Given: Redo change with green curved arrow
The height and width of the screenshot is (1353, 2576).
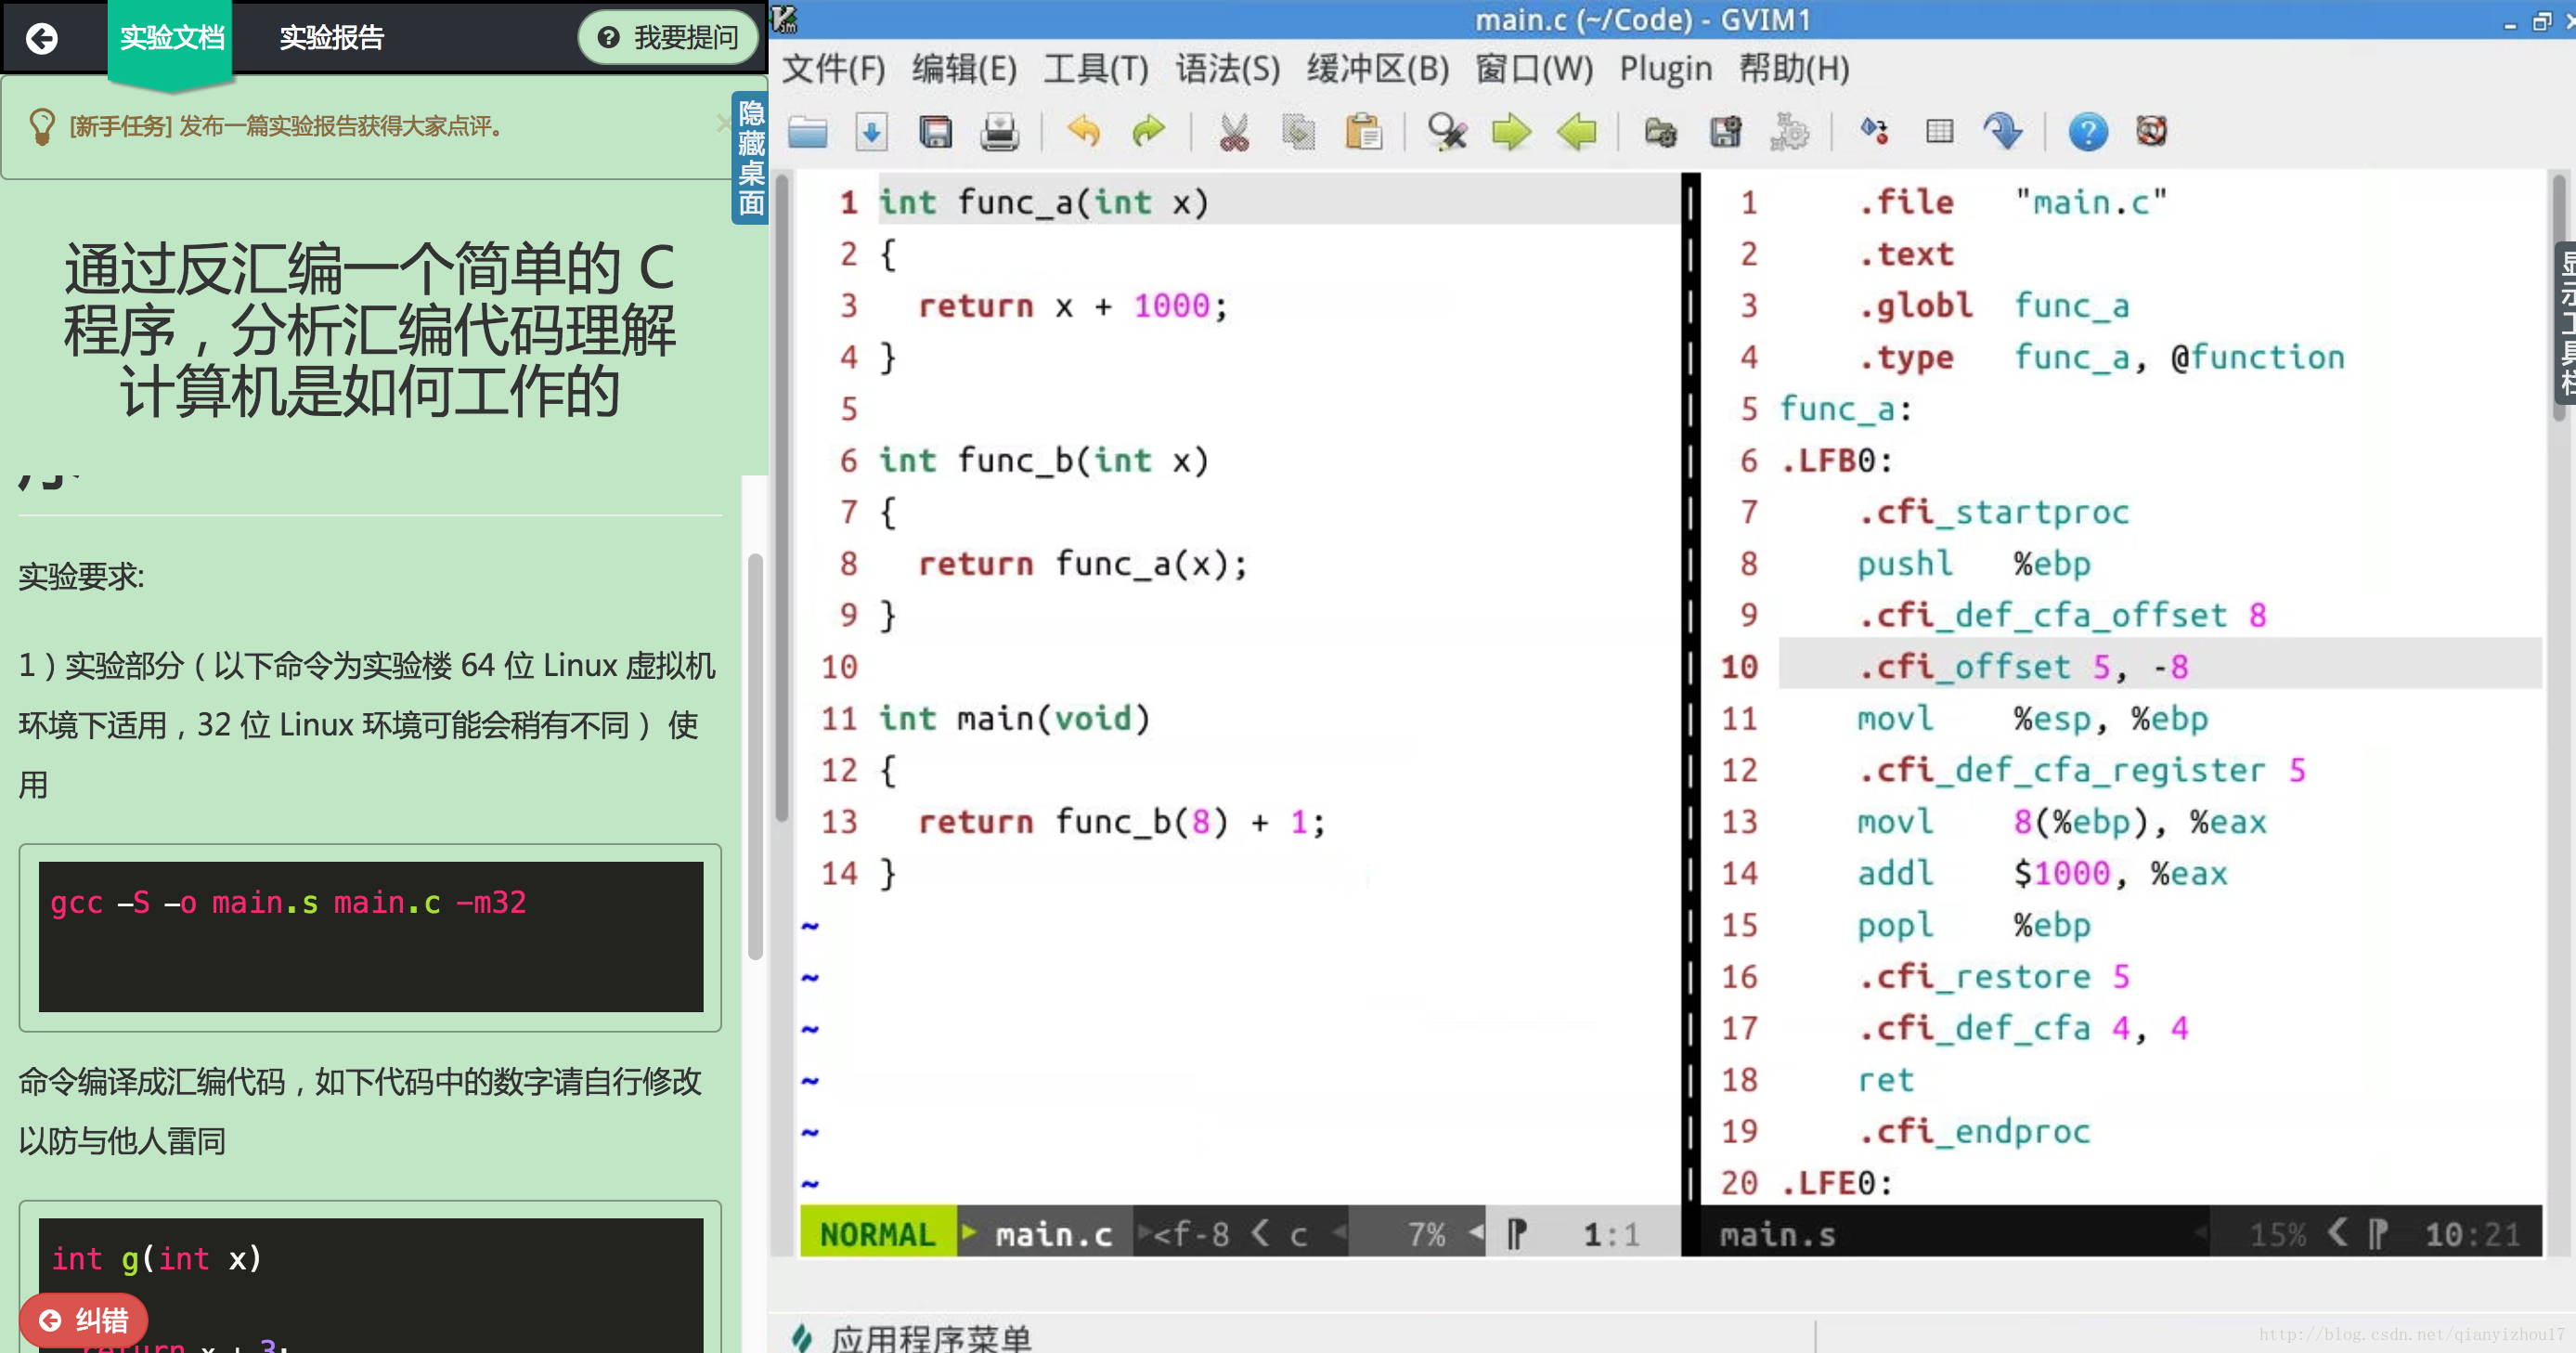Looking at the screenshot, I should (1148, 132).
